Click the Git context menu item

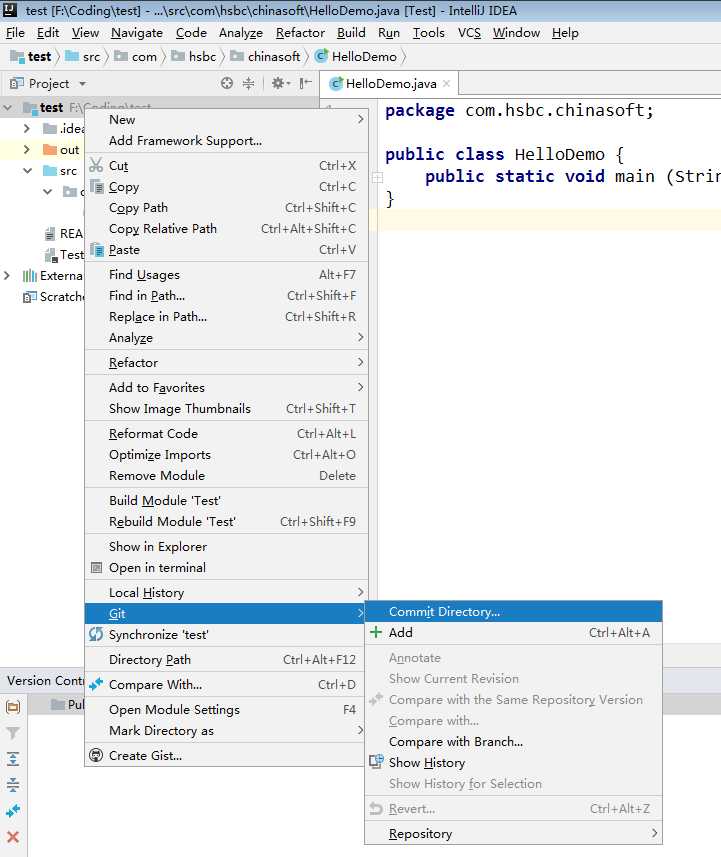pos(226,613)
